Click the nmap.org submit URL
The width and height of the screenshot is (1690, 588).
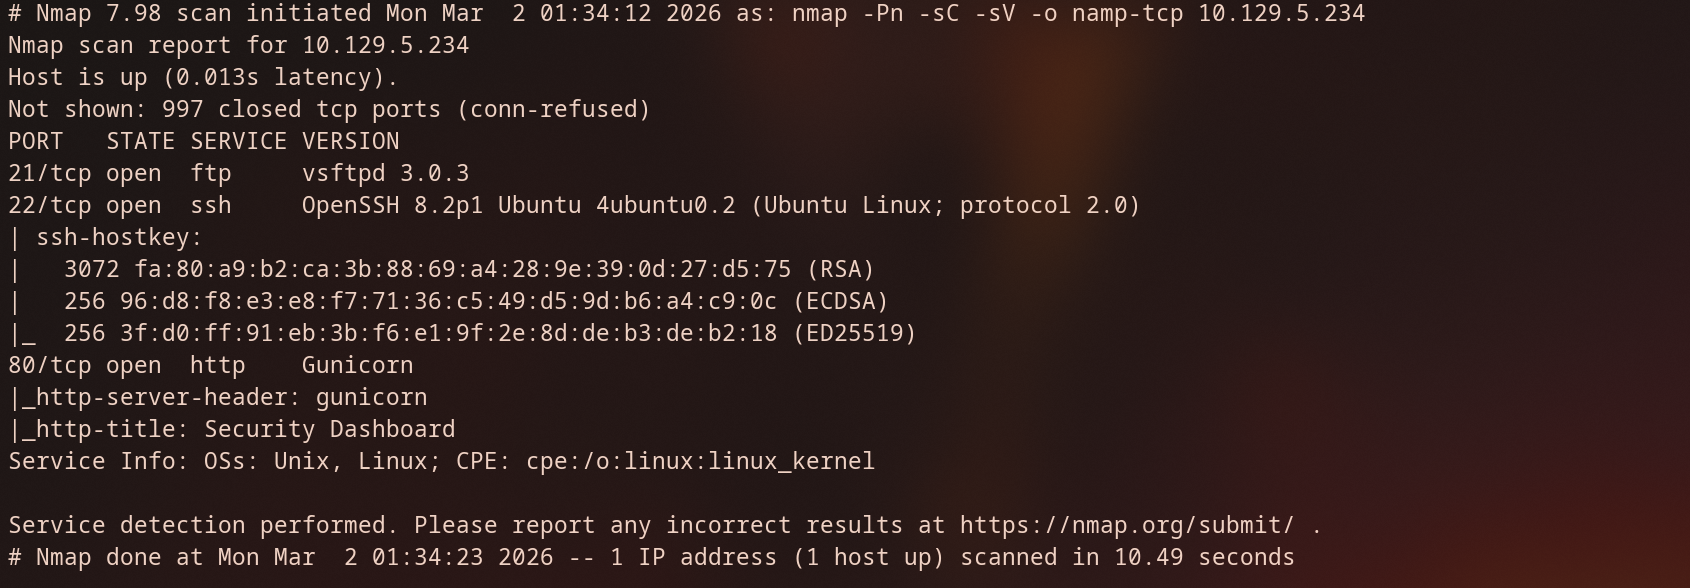[1126, 525]
